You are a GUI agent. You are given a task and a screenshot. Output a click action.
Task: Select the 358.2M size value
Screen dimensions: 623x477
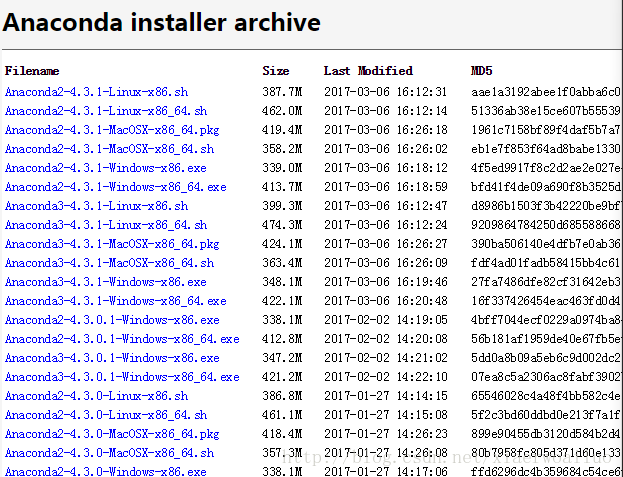point(282,149)
